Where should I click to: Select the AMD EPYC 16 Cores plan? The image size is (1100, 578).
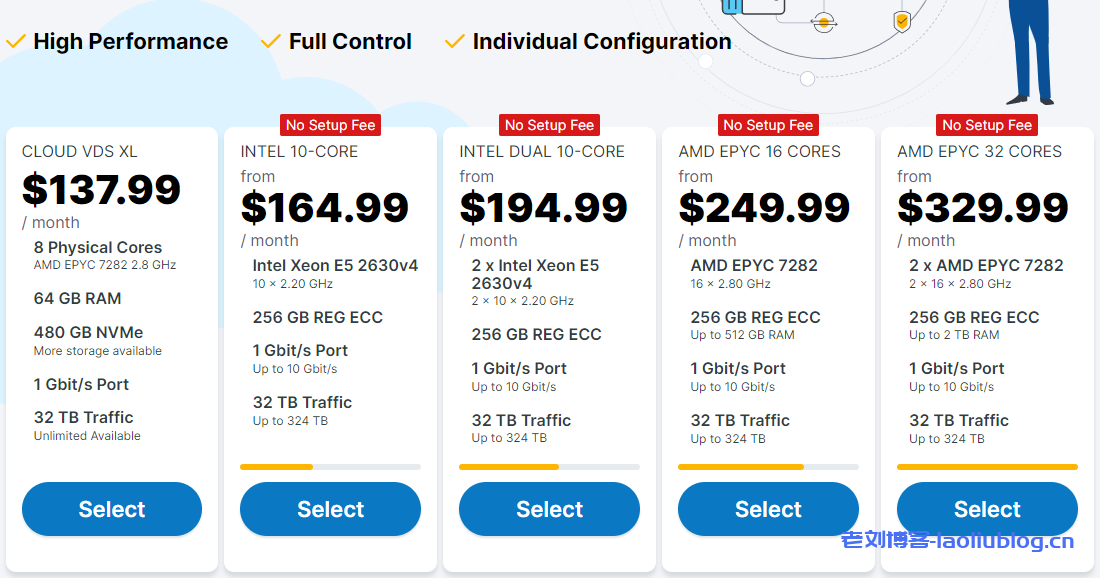tap(768, 509)
